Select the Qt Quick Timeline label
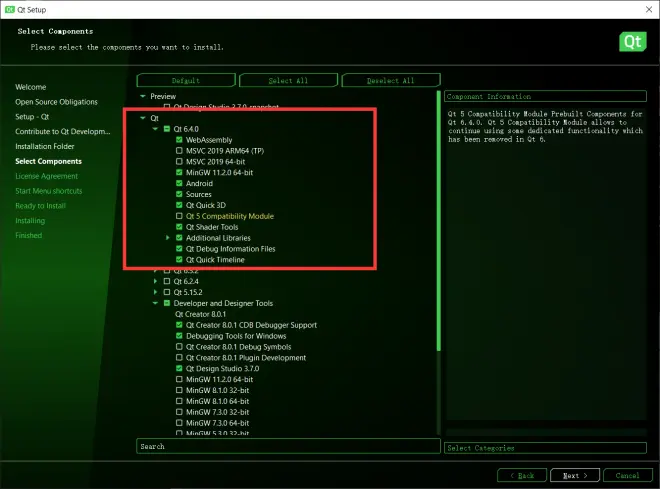Screen dimensions: 660x489 pyautogui.click(x=215, y=260)
